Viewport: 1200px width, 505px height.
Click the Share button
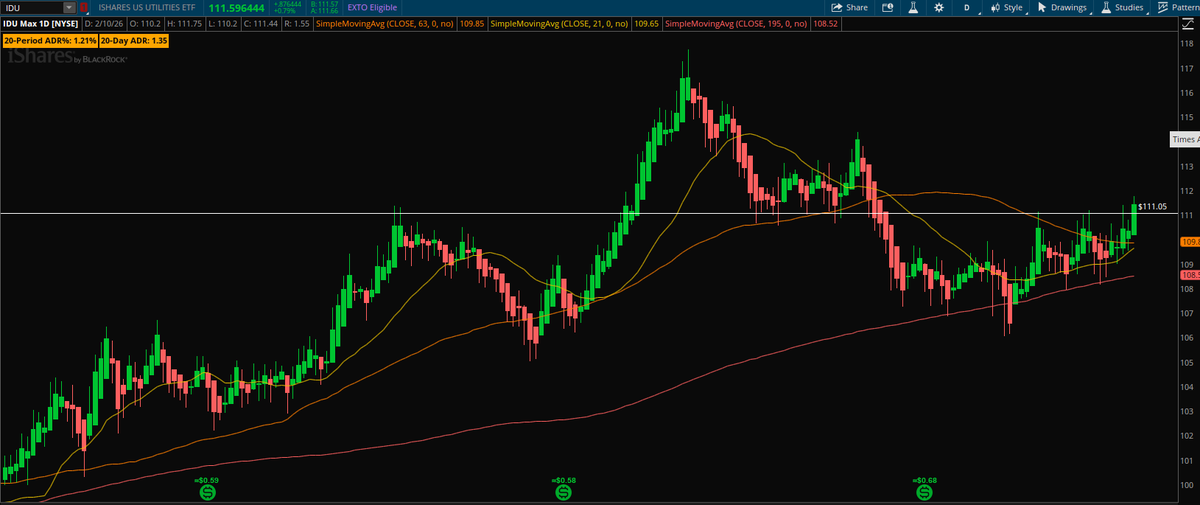850,7
